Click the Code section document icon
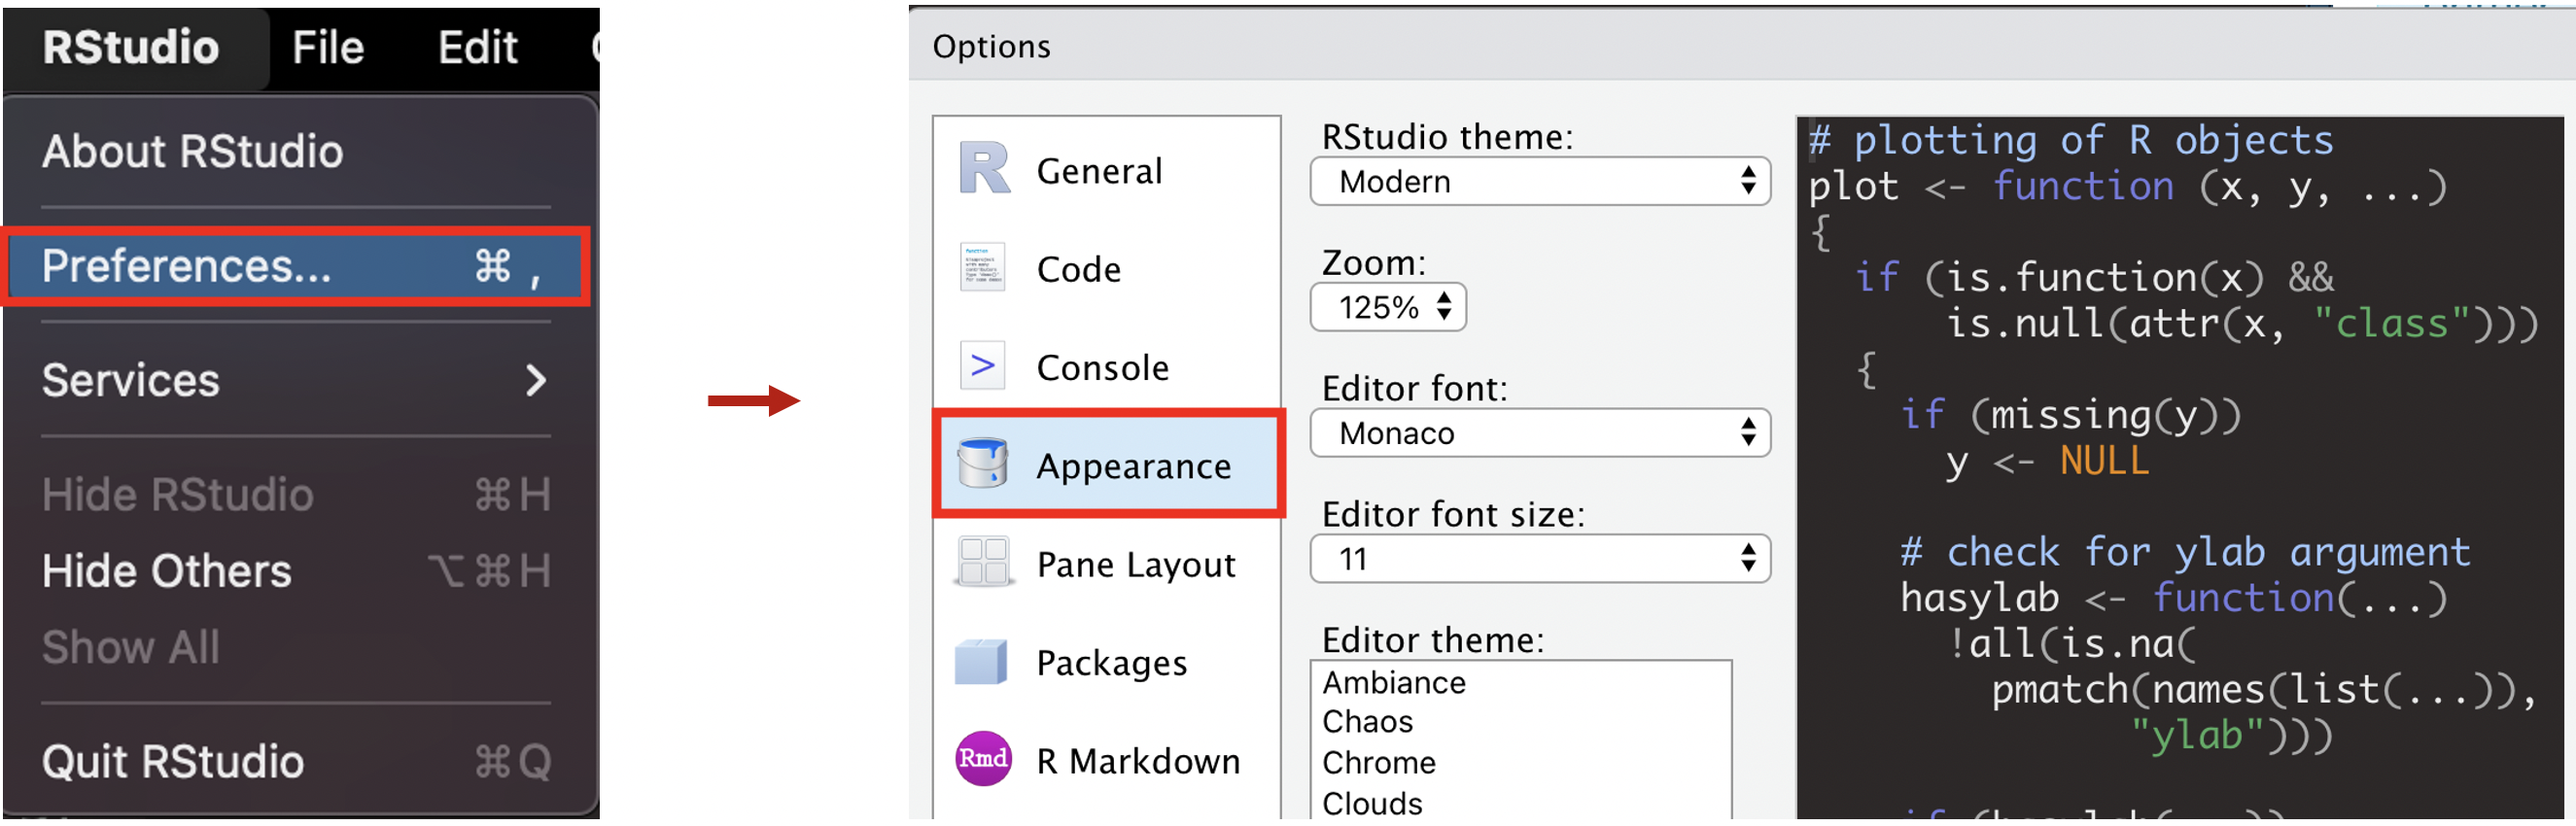Viewport: 2576px width, 826px height. (x=982, y=268)
